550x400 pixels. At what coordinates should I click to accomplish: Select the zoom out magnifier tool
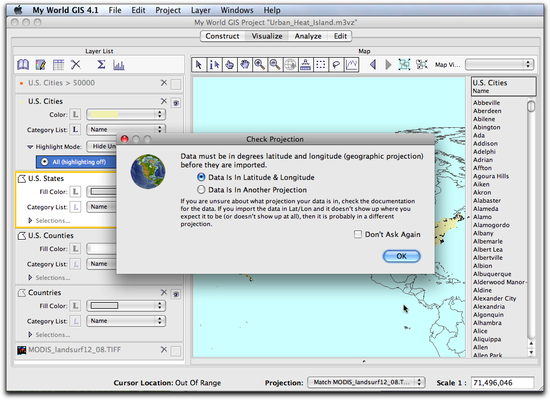point(275,65)
